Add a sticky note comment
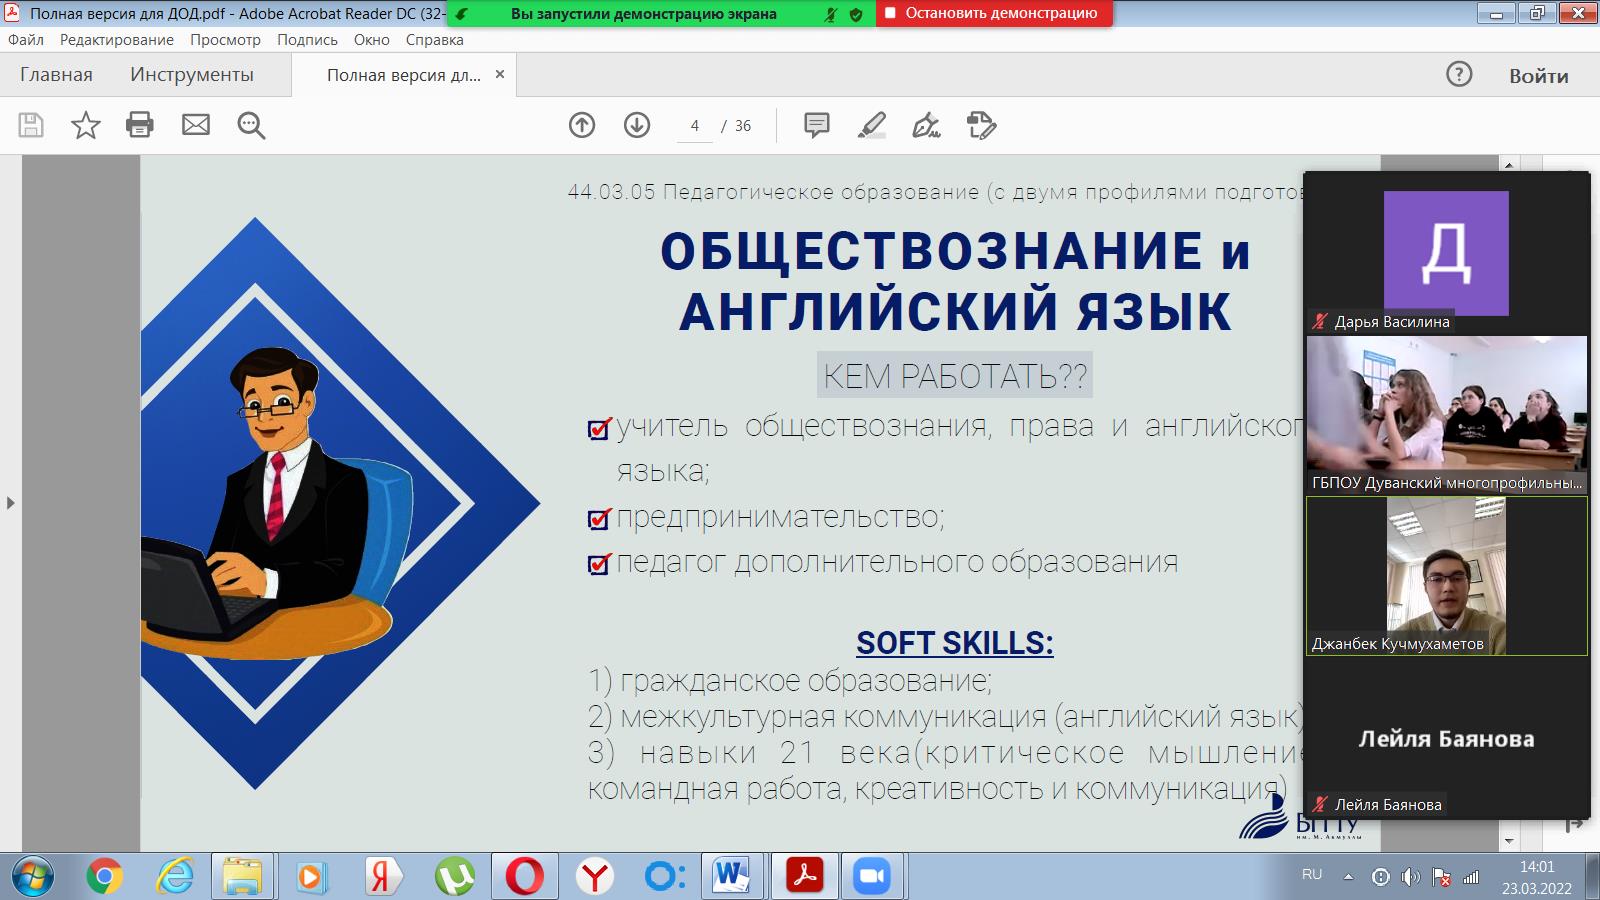1600x900 pixels. 817,125
